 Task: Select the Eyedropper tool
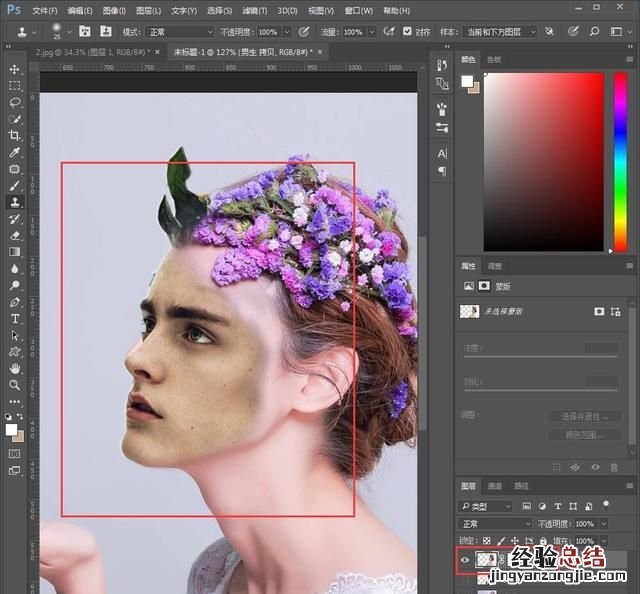click(15, 152)
